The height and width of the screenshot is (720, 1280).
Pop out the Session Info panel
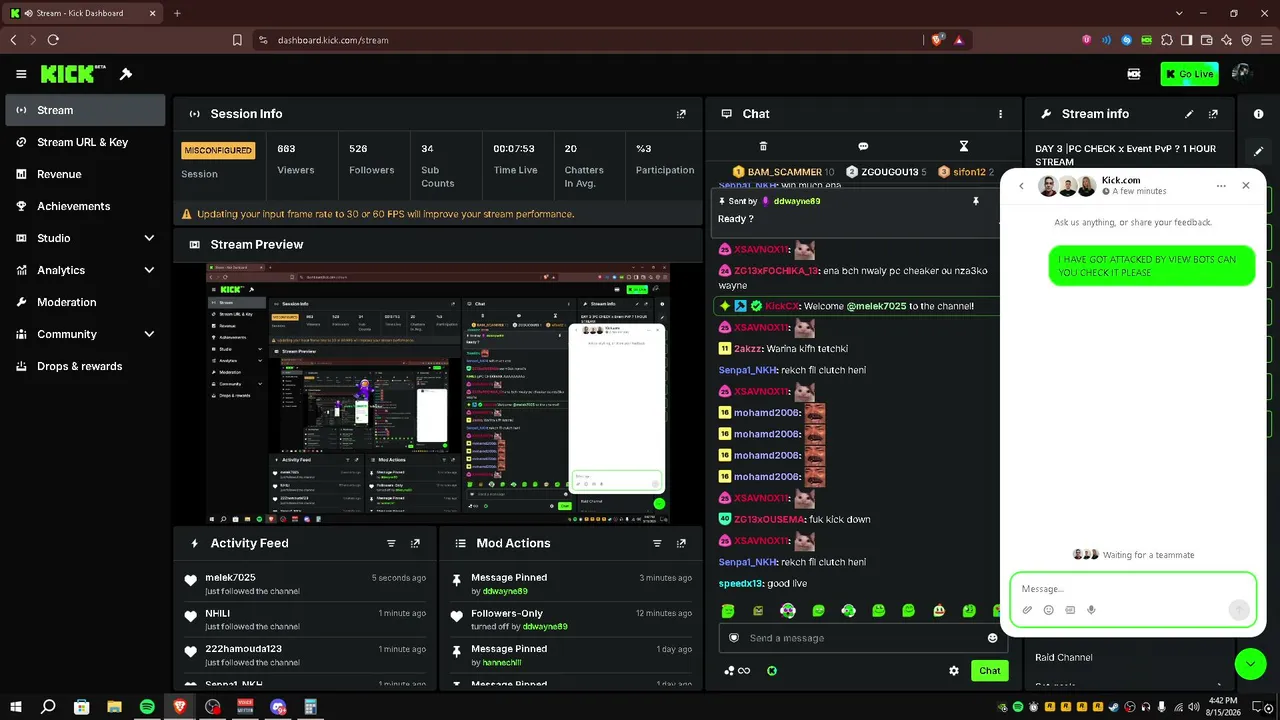(681, 114)
